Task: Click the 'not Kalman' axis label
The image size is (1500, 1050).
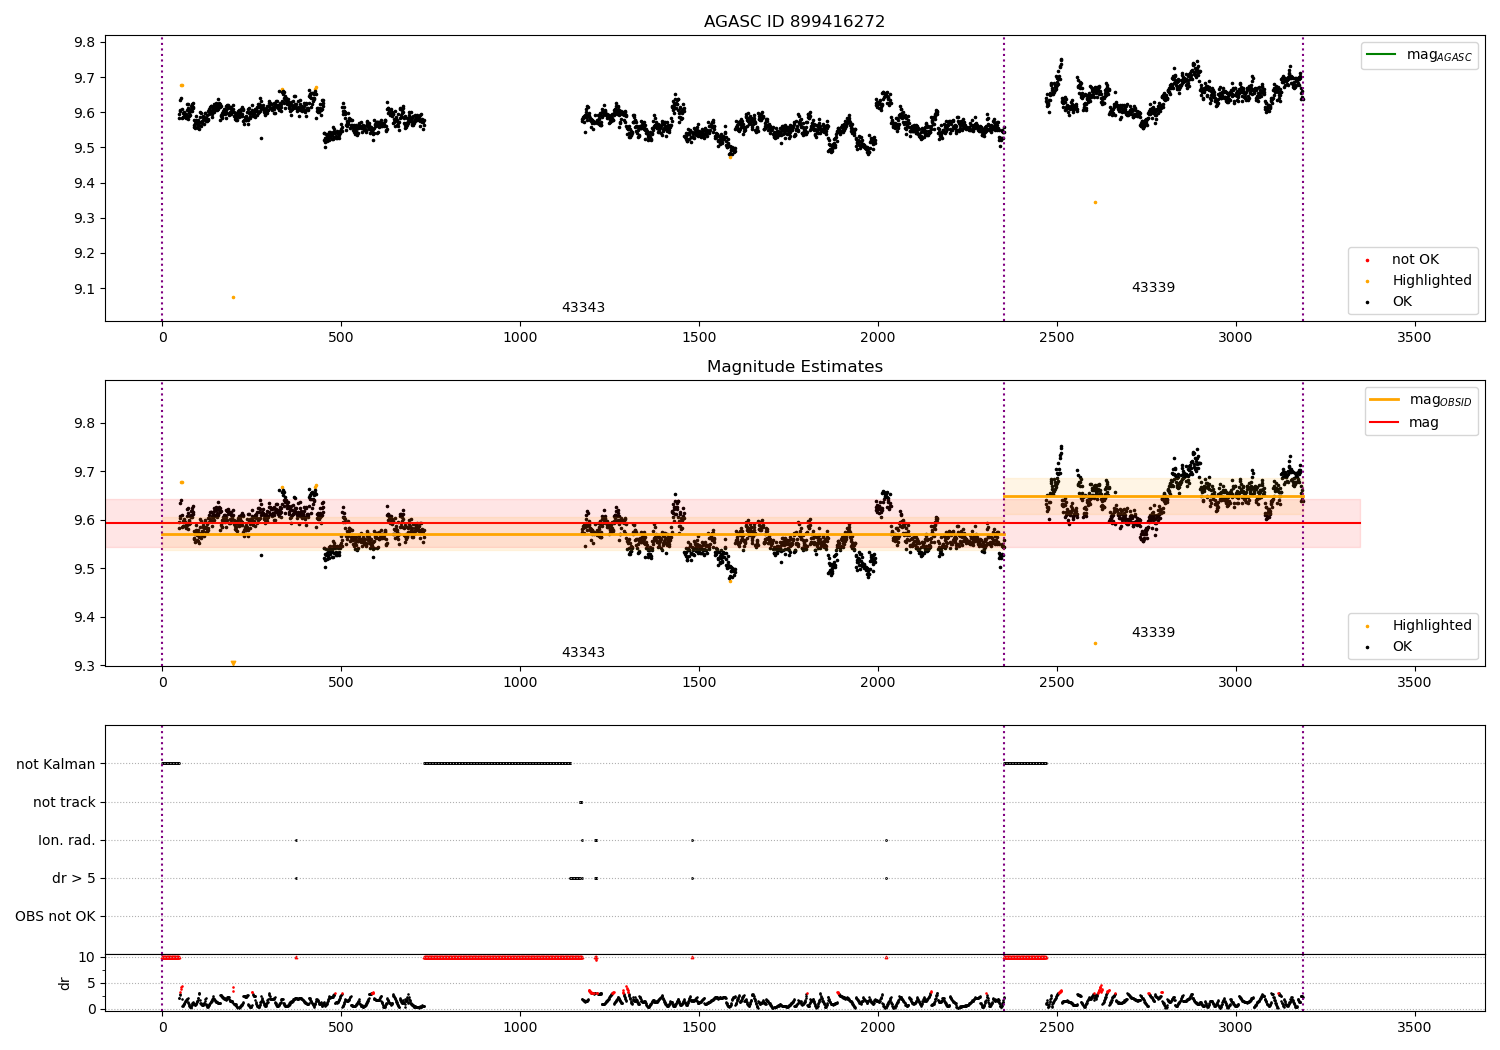Action: coord(56,764)
